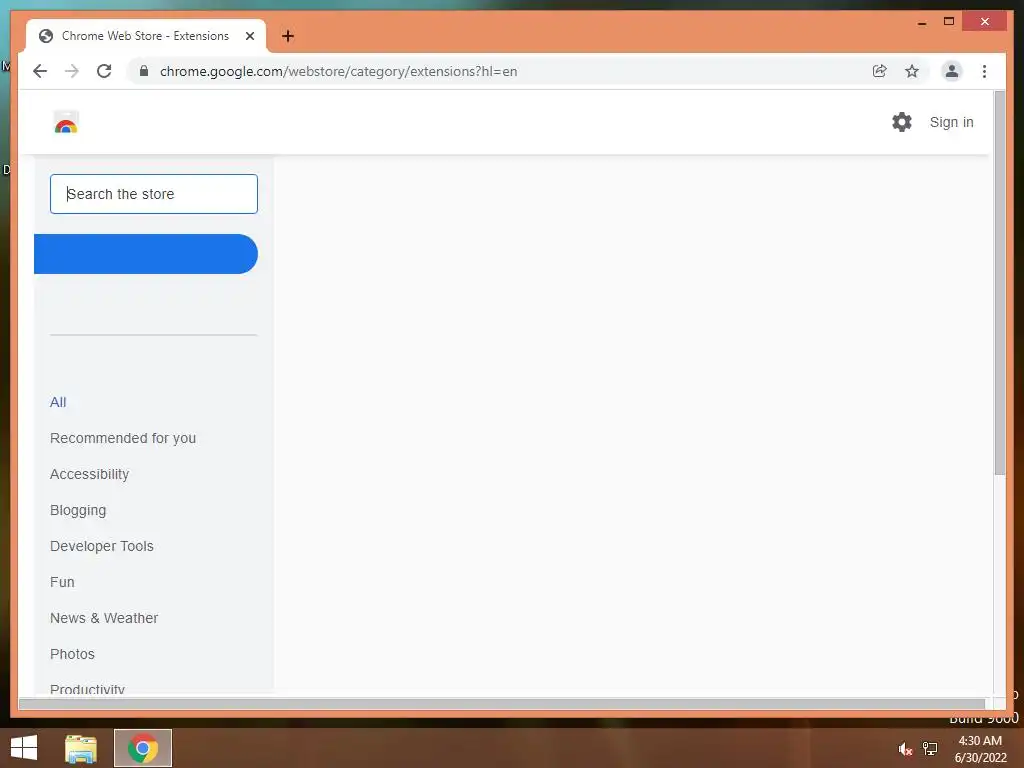Reload the Chrome Web Store page
The width and height of the screenshot is (1024, 768).
[x=104, y=71]
